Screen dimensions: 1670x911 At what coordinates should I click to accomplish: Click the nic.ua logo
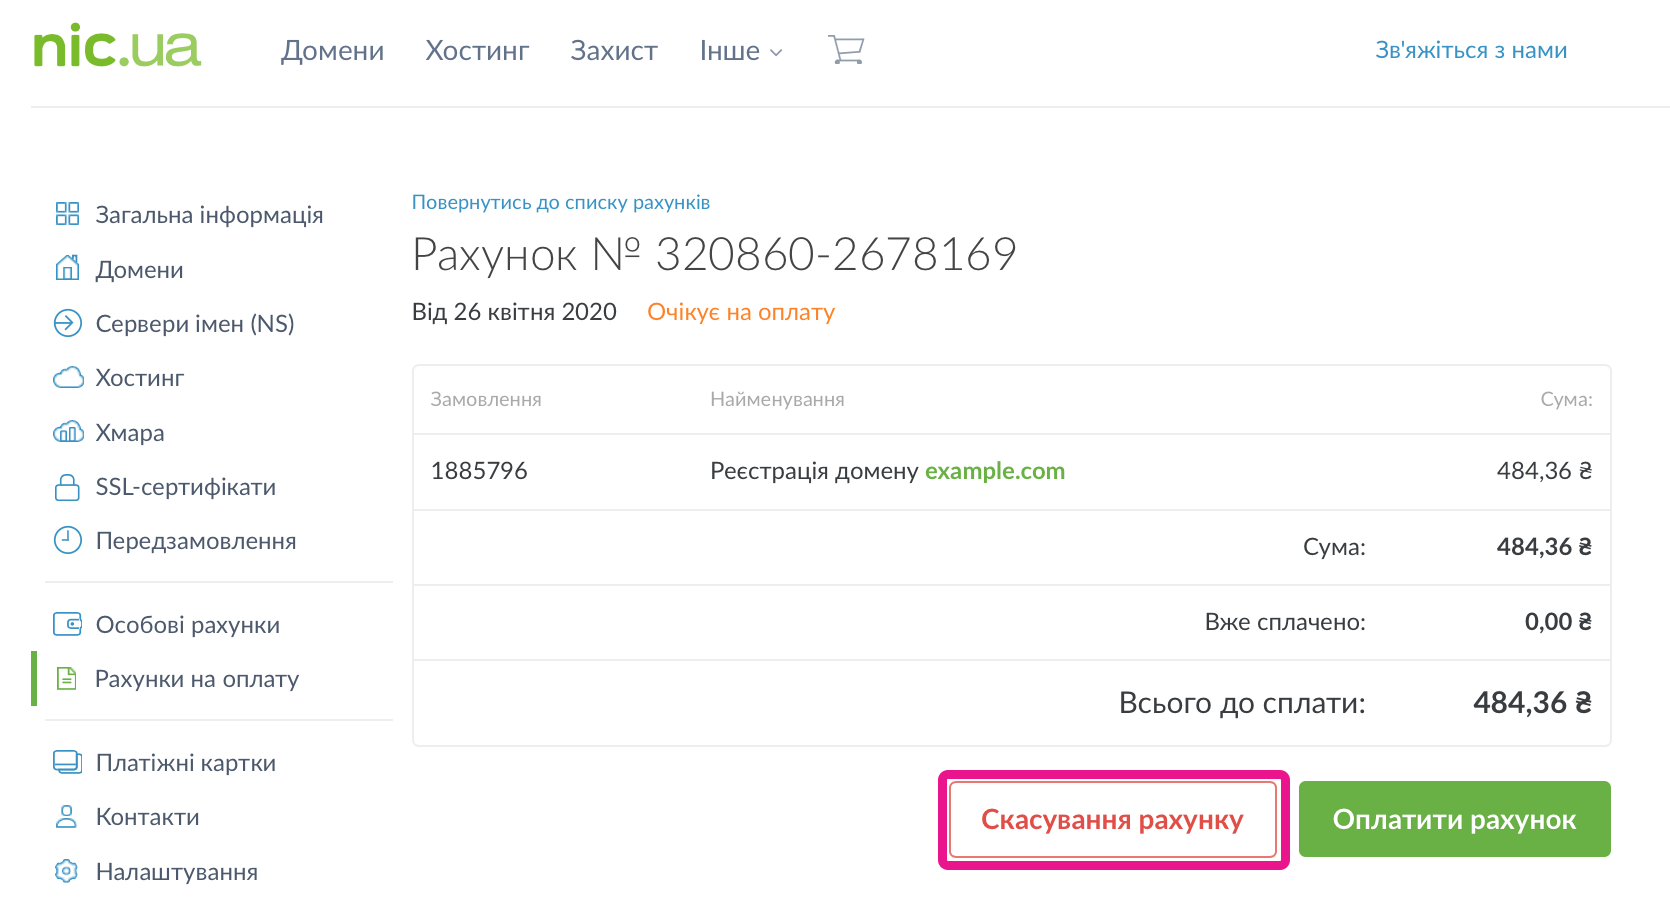(x=117, y=48)
